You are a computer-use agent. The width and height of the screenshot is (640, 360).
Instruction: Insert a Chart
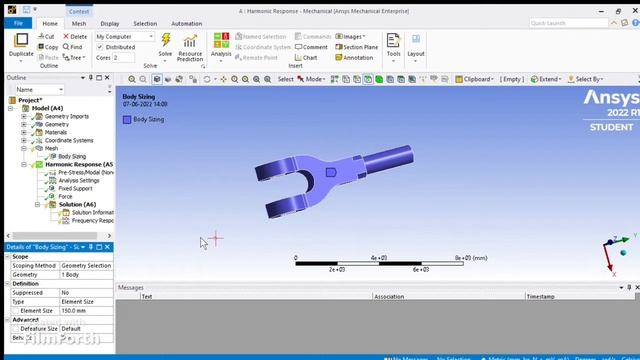pyautogui.click(x=306, y=58)
